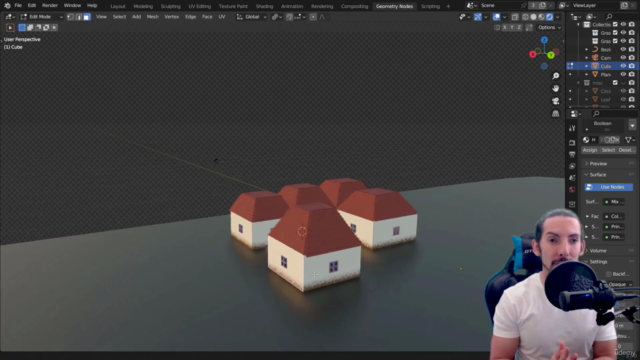Open the pivot point dropdown

pos(277,17)
